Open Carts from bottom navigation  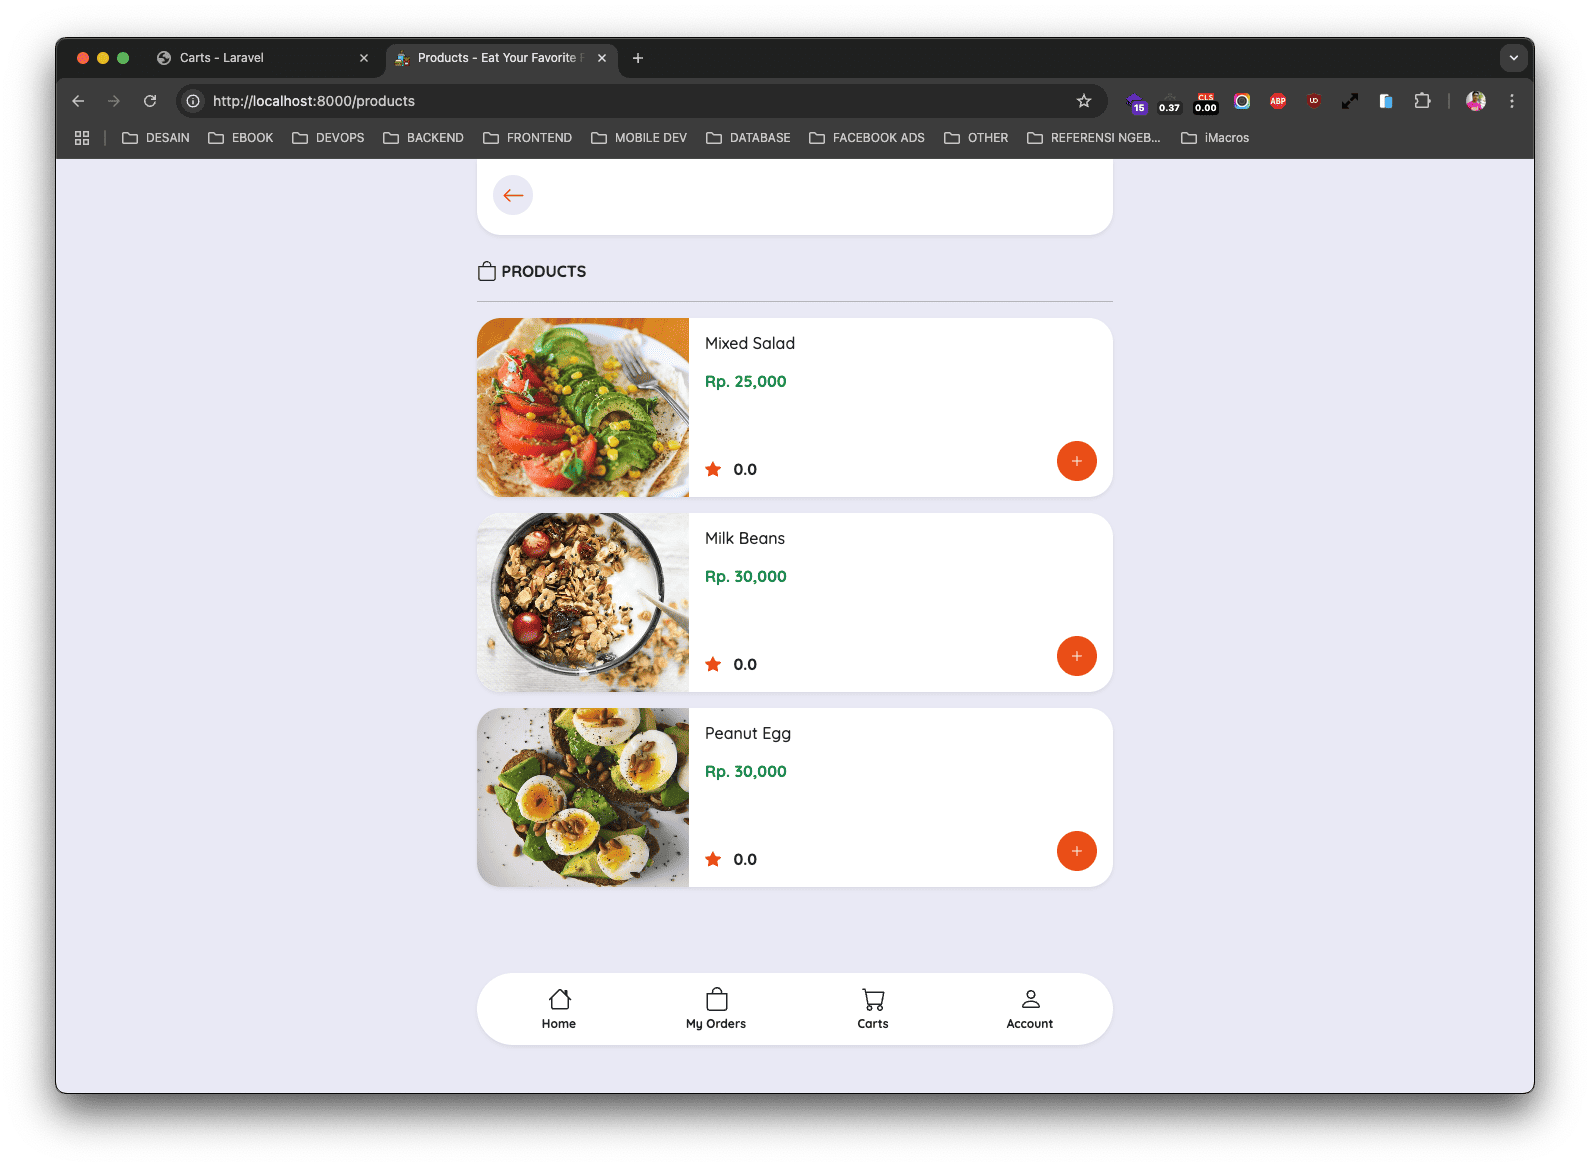pyautogui.click(x=873, y=1008)
